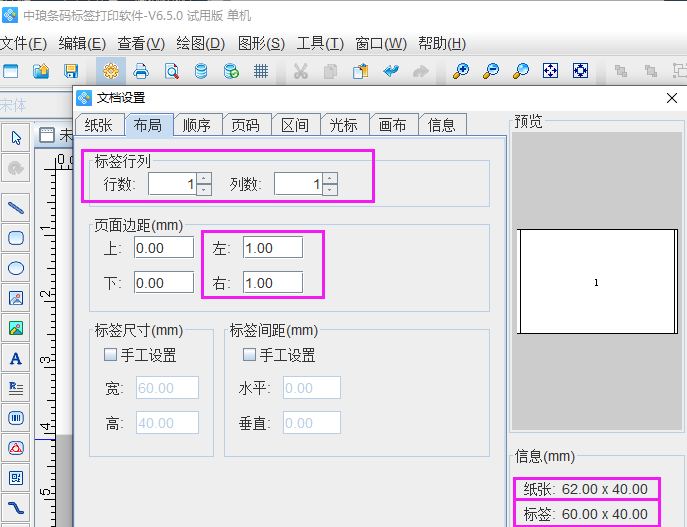The width and height of the screenshot is (687, 527).
Task: Toggle the grid display icon
Action: (261, 71)
